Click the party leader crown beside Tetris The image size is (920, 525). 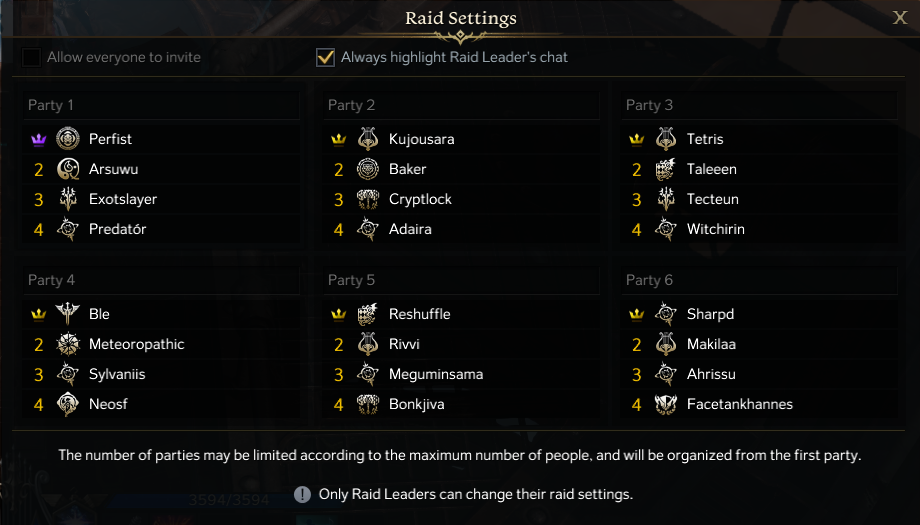point(636,139)
